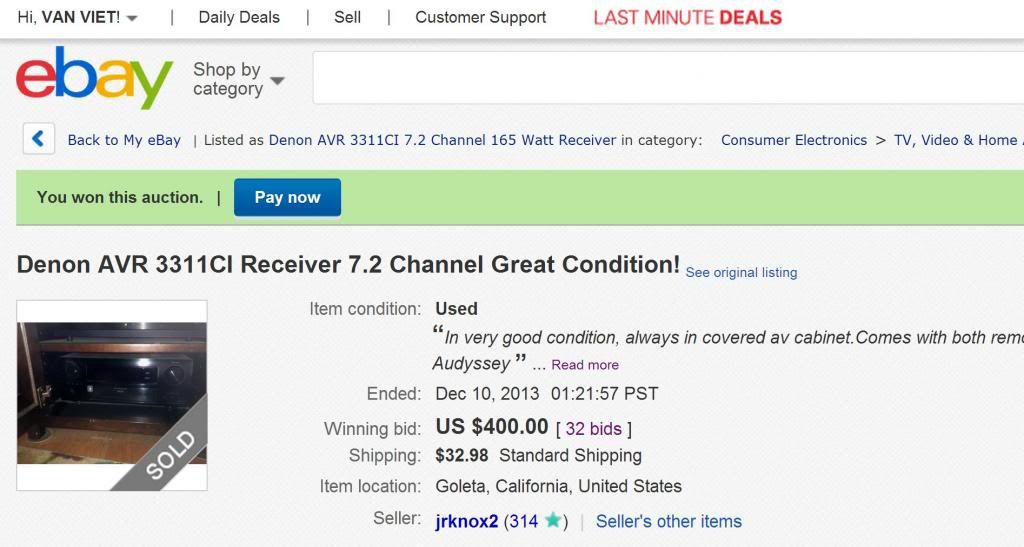This screenshot has width=1024, height=547.
Task: Click inside the eBay search field
Action: pyautogui.click(x=668, y=78)
